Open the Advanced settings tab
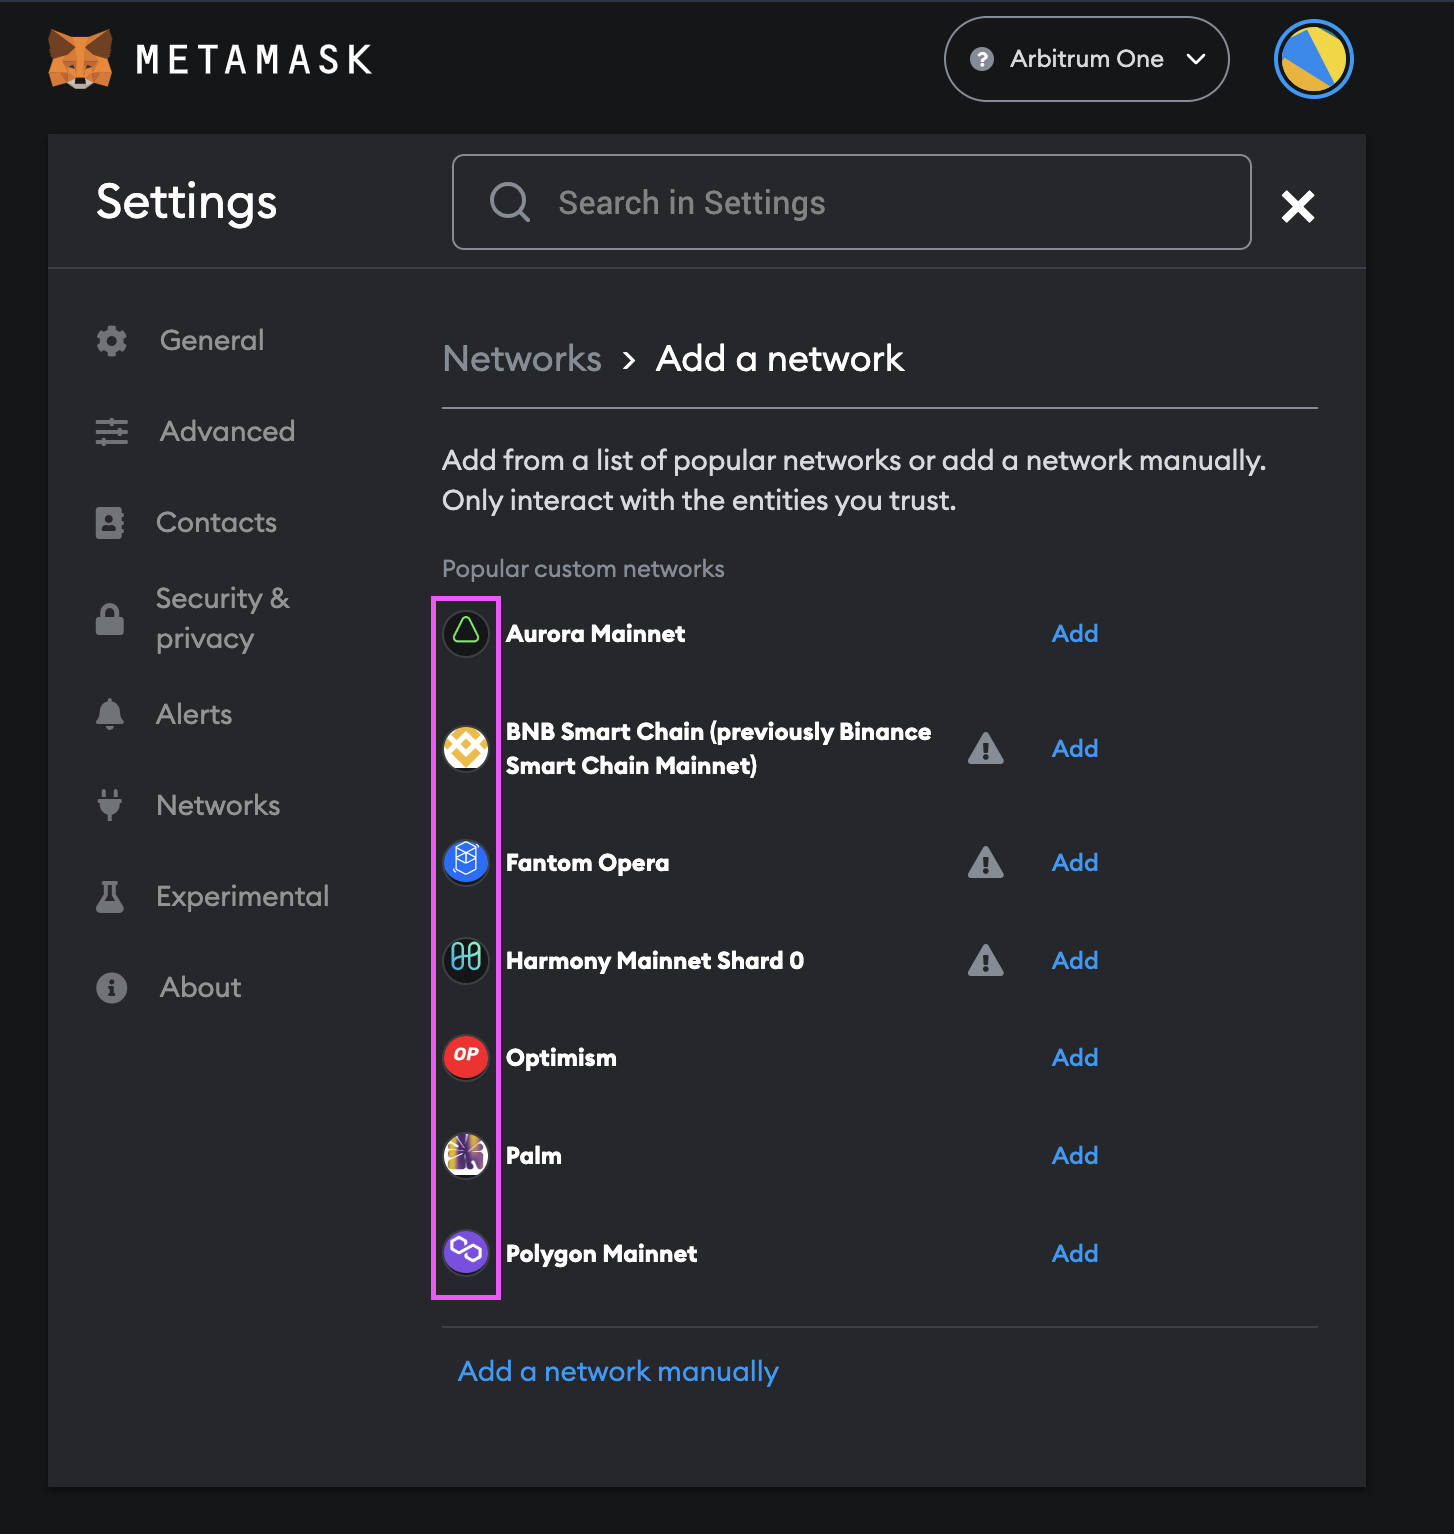Image resolution: width=1454 pixels, height=1534 pixels. click(x=226, y=431)
